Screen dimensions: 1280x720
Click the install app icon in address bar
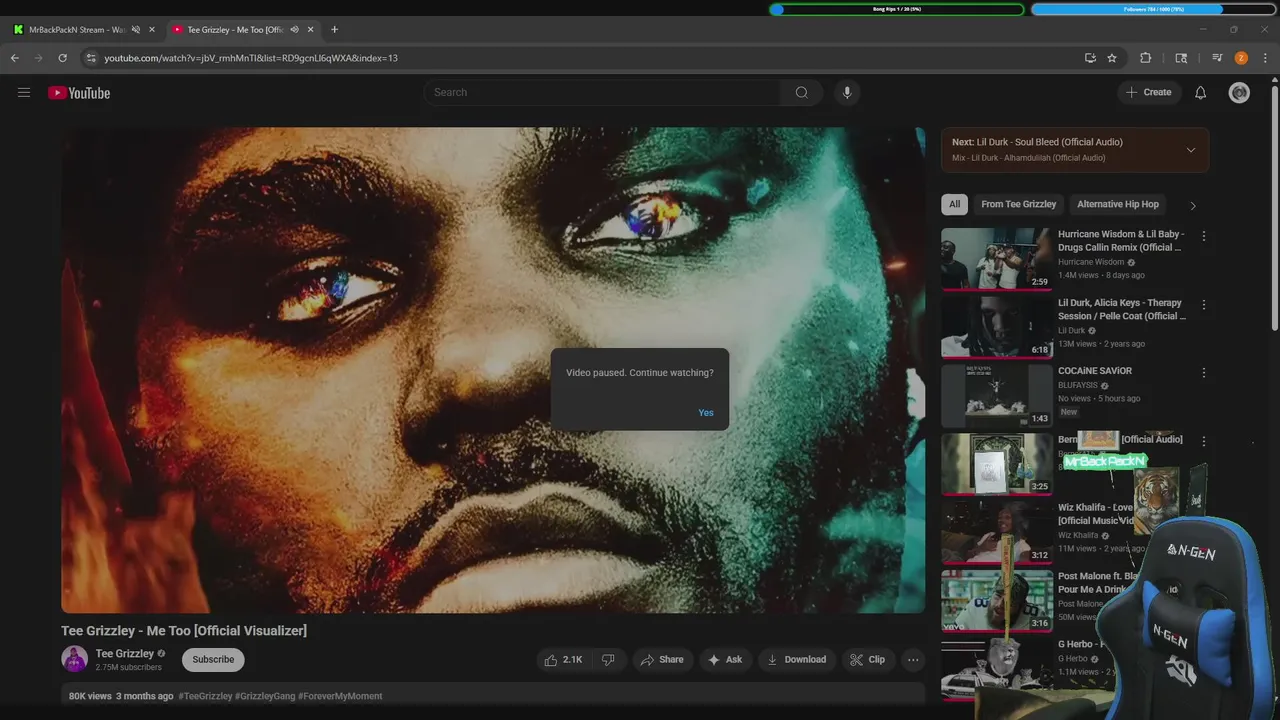[1090, 58]
